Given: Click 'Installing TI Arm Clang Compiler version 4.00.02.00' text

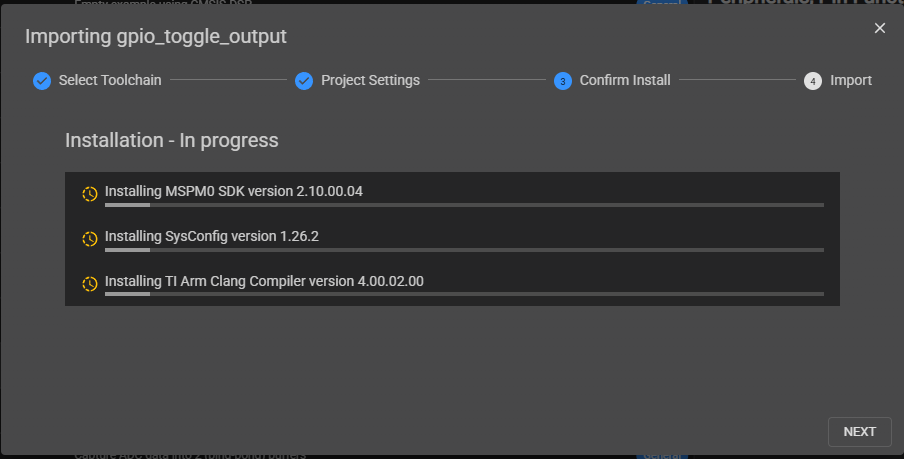Looking at the screenshot, I should tap(264, 281).
